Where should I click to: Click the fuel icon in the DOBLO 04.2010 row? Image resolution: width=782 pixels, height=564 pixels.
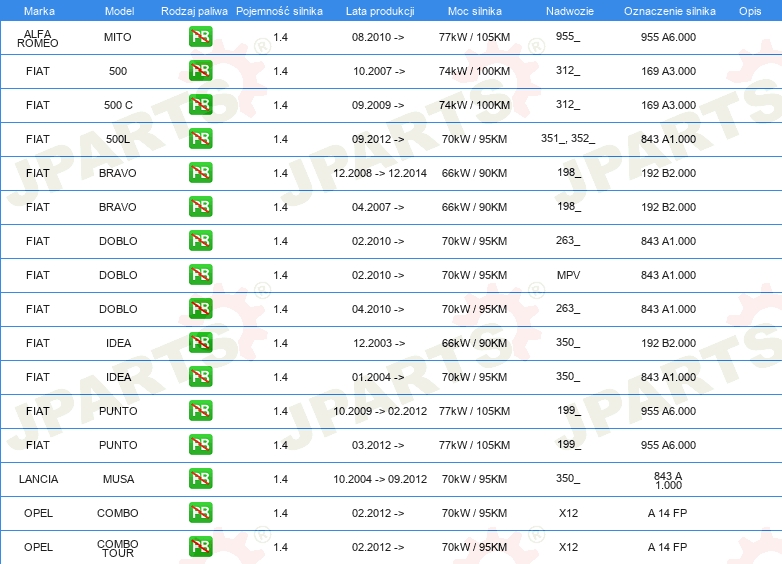[x=200, y=309]
